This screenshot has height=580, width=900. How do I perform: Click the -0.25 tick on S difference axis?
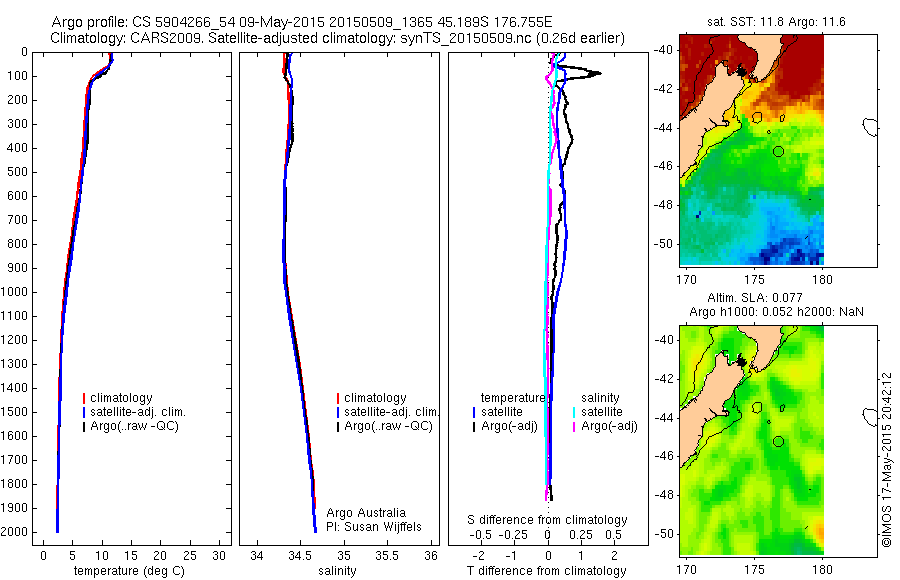514,535
